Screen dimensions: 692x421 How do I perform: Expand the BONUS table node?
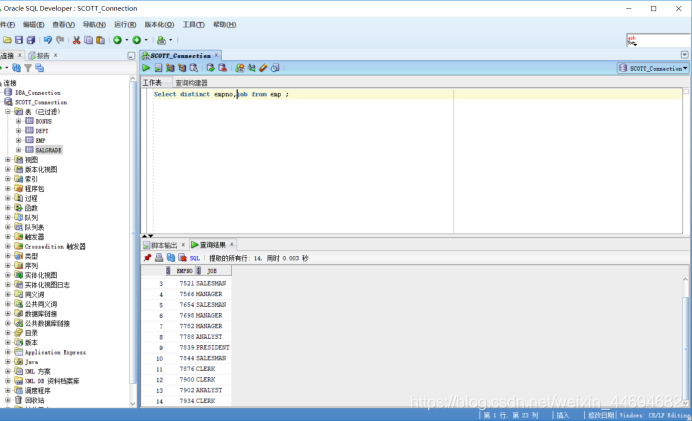pos(19,121)
